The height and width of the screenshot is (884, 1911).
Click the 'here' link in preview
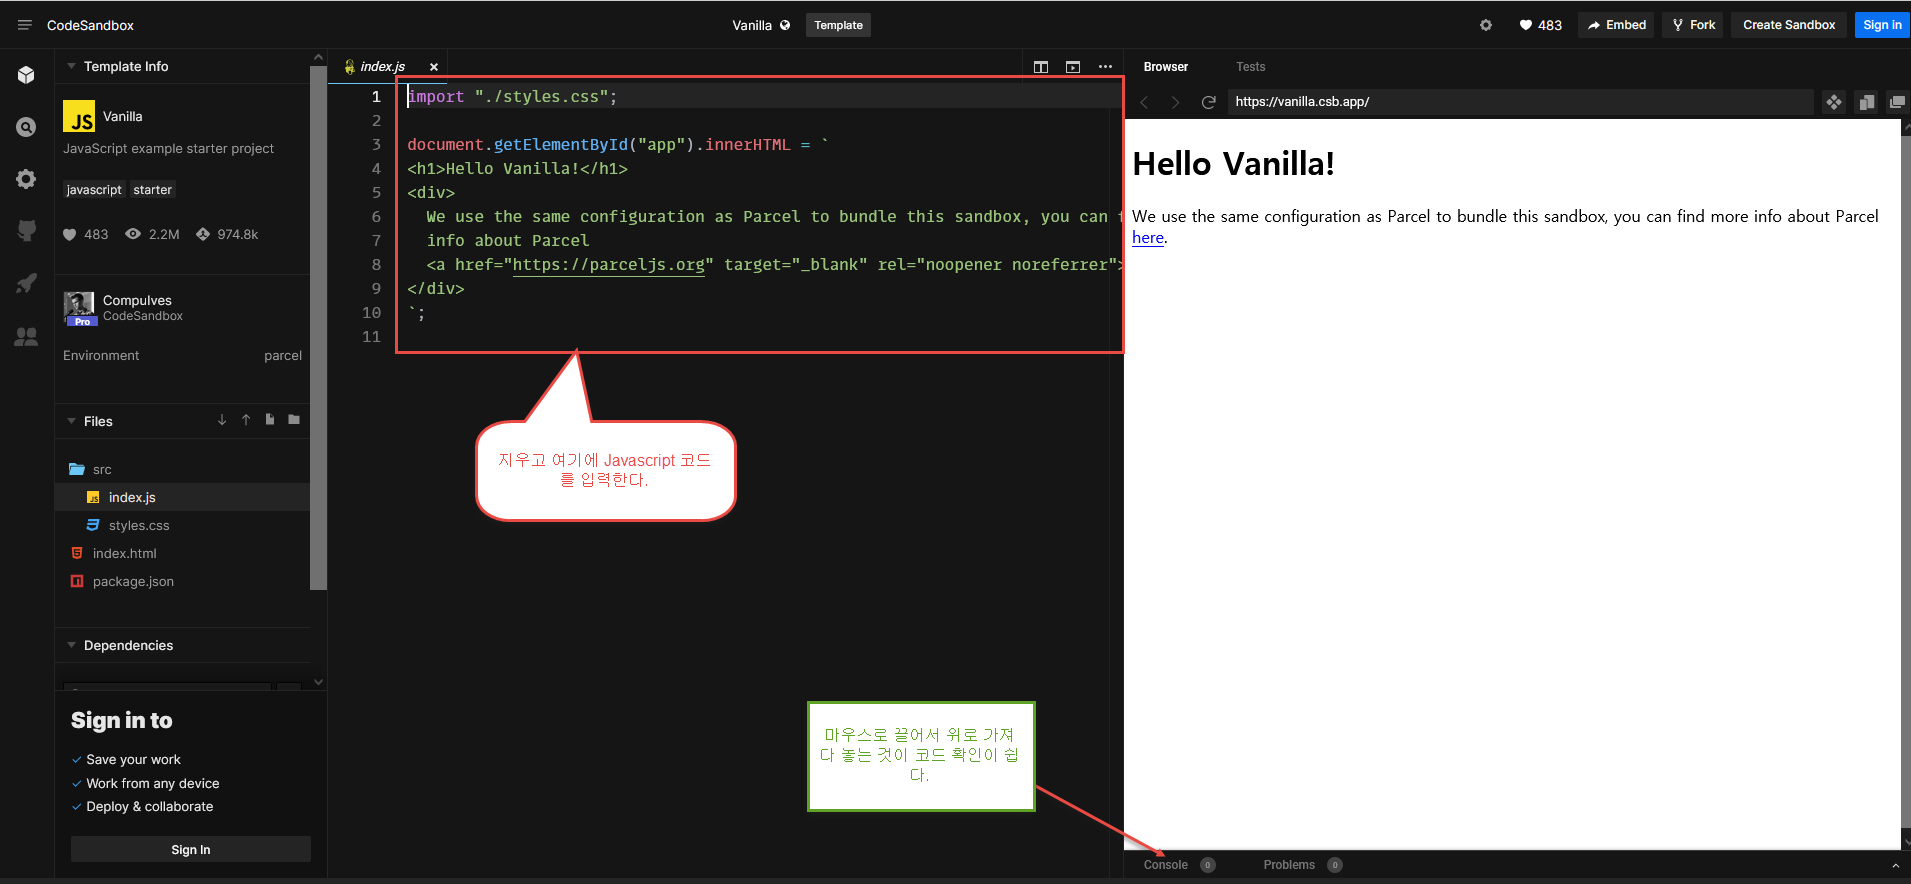tap(1148, 238)
